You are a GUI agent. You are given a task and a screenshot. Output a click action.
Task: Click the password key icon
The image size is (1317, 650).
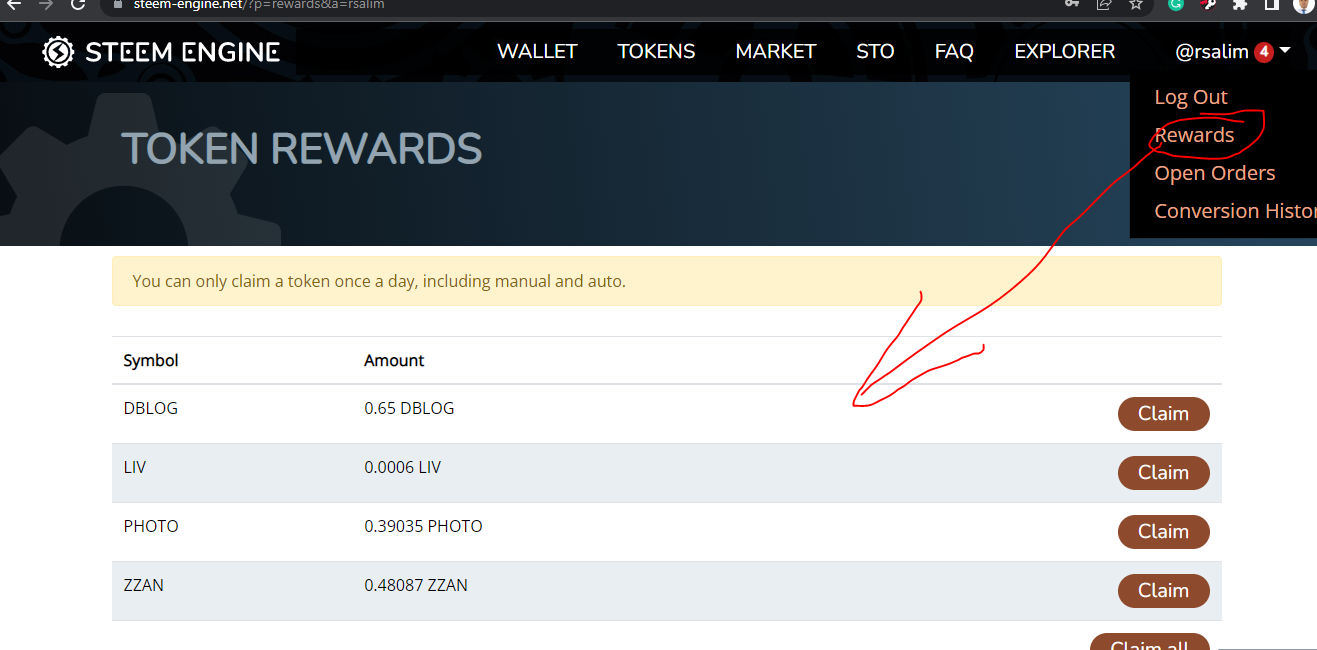pos(1072,4)
